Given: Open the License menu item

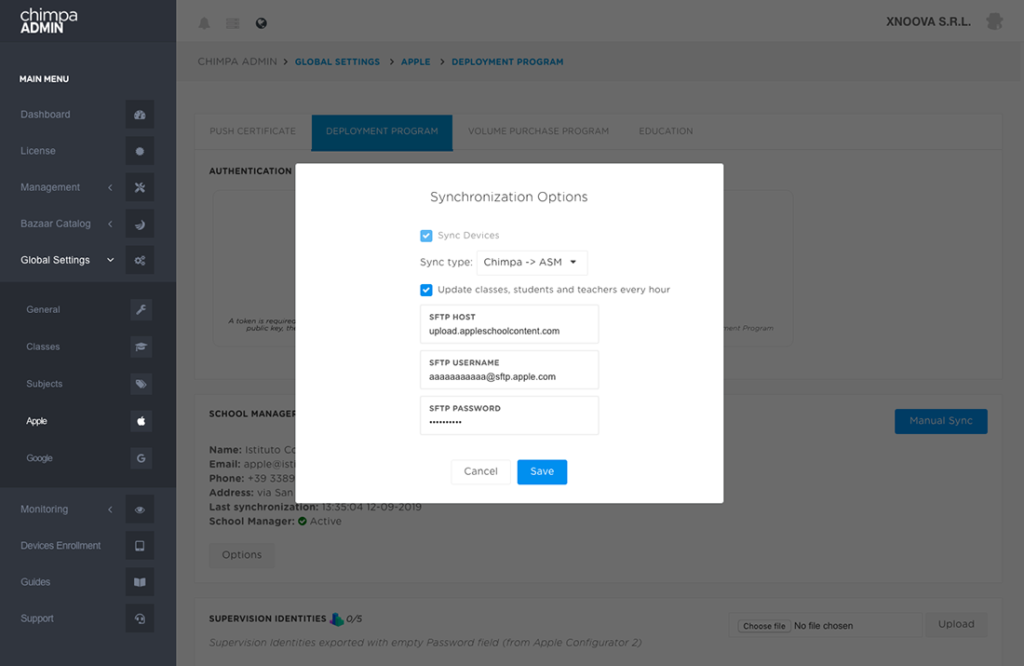Looking at the screenshot, I should (38, 151).
